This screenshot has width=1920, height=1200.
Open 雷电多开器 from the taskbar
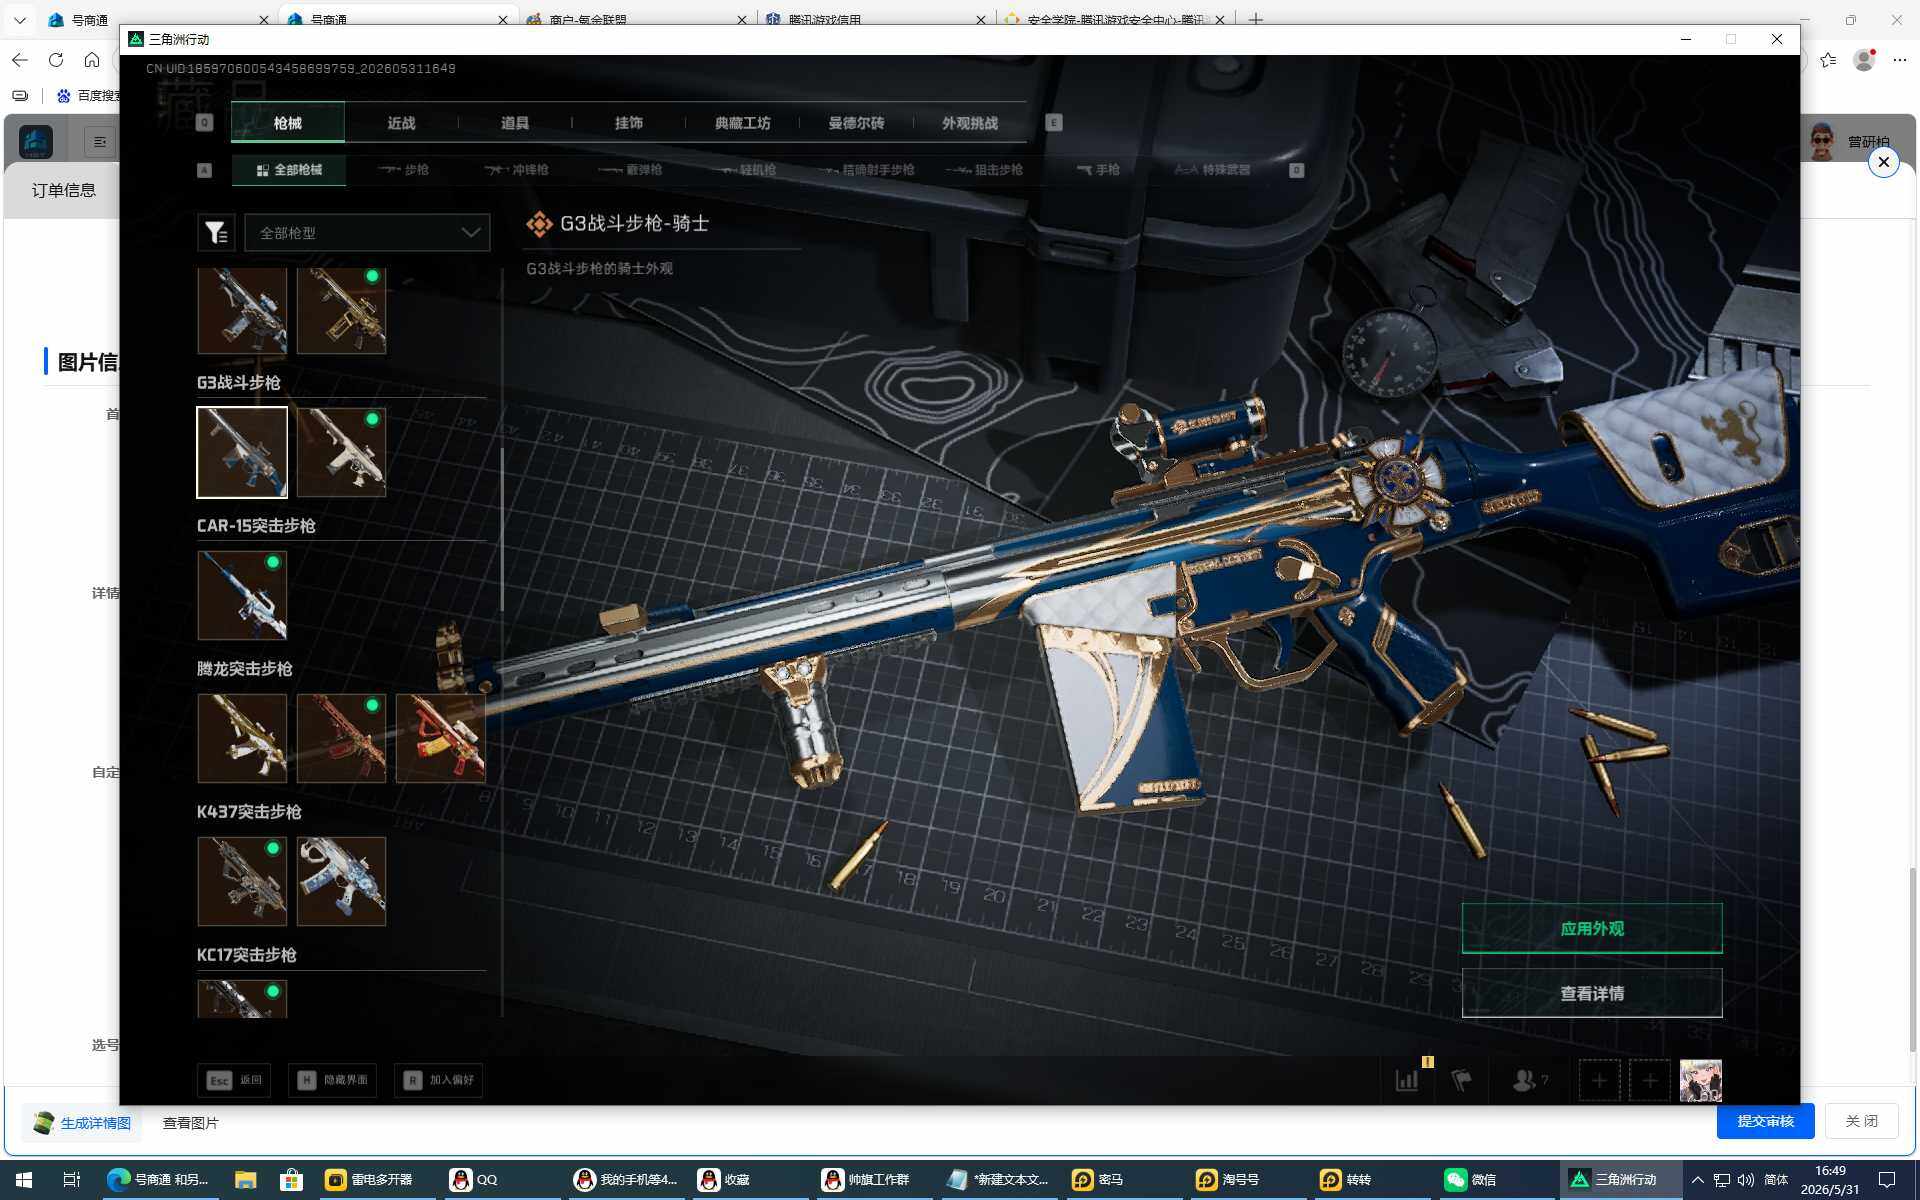pos(369,1180)
